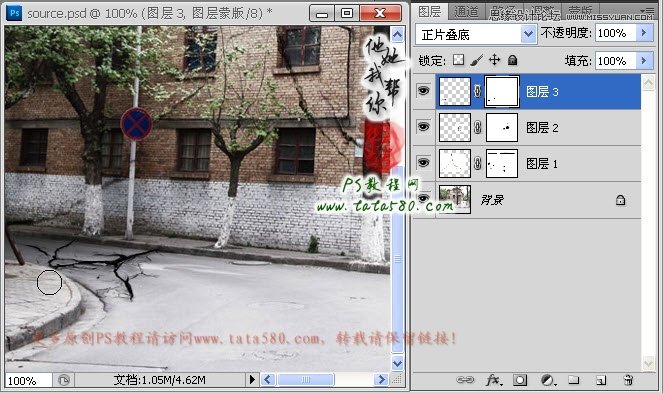Click the link layers icon
Screen dimensions: 663x393
click(x=465, y=380)
